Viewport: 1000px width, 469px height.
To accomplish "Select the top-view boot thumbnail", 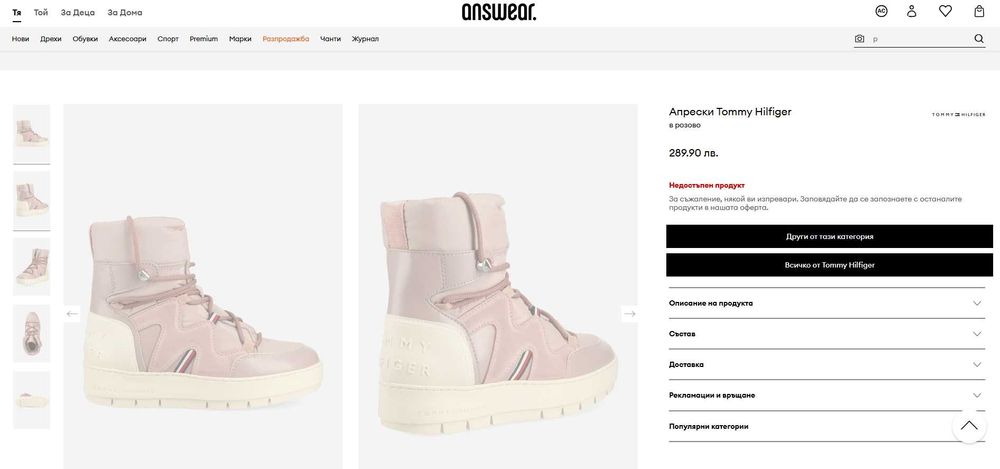I will [31, 333].
